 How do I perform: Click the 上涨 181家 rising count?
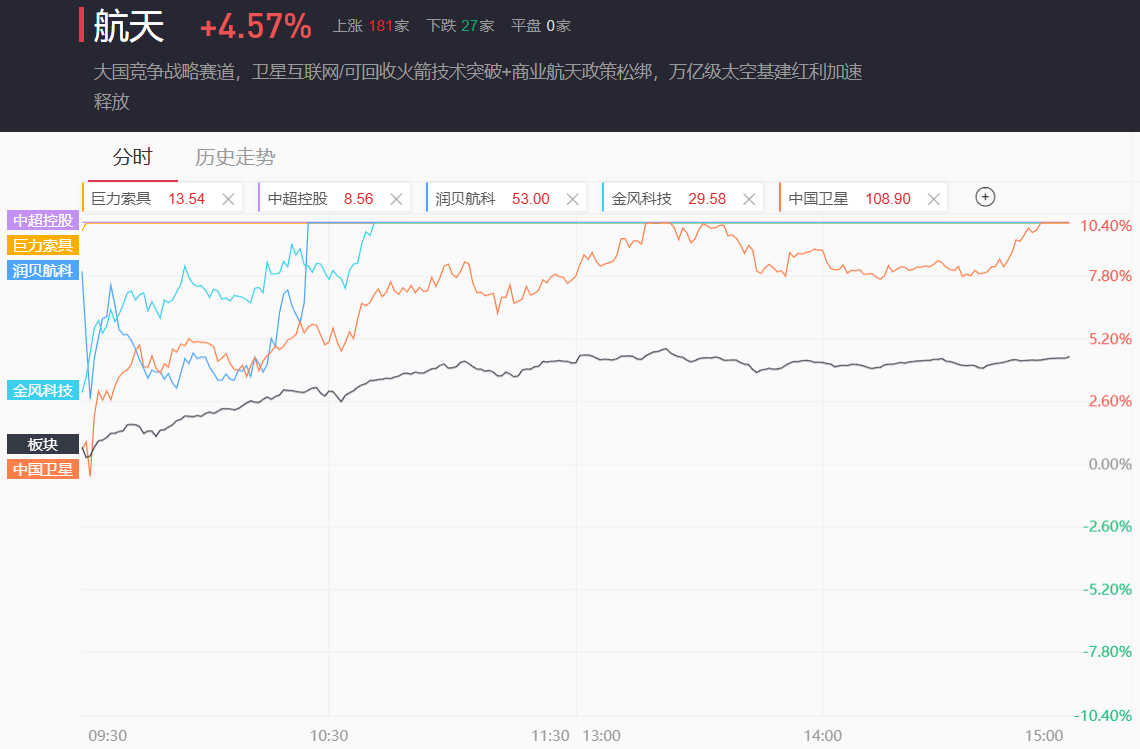[x=371, y=26]
